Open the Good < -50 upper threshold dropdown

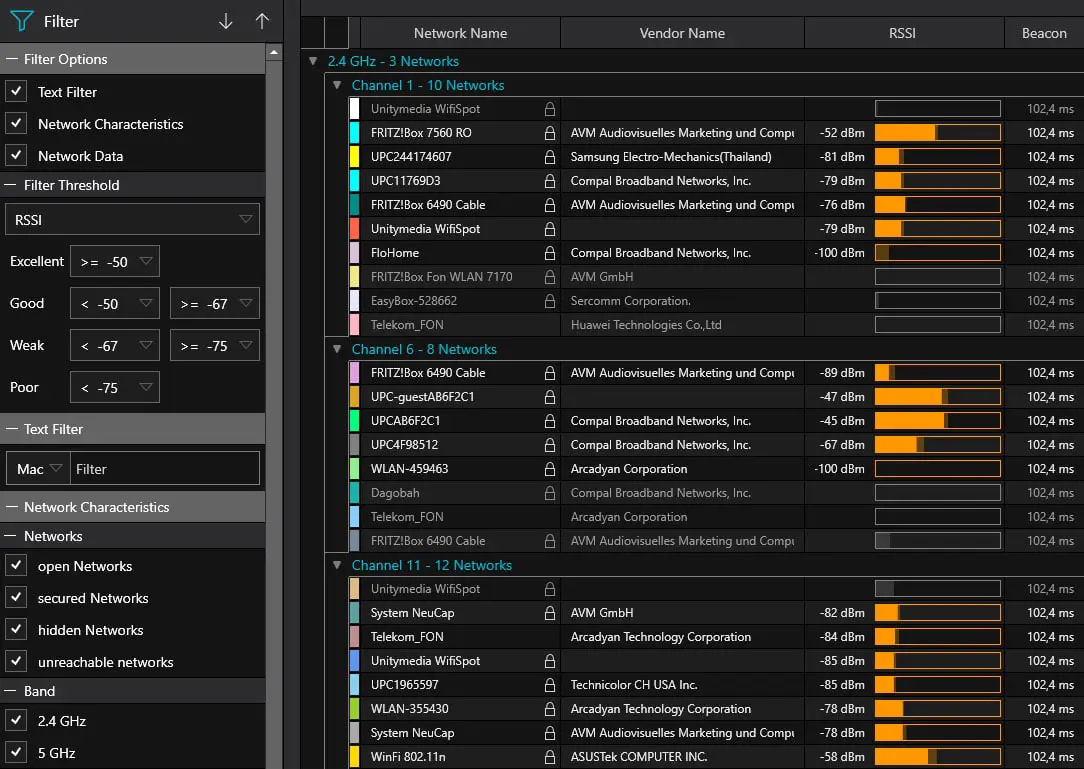[115, 304]
